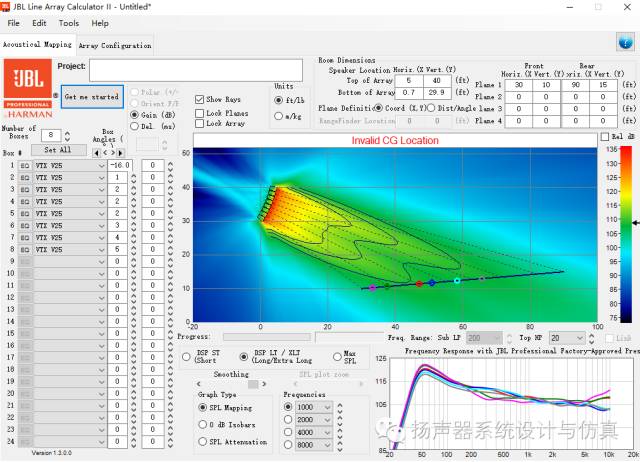Uncheck the Show Rays checkbox
This screenshot has height=462, width=640.
coord(200,100)
